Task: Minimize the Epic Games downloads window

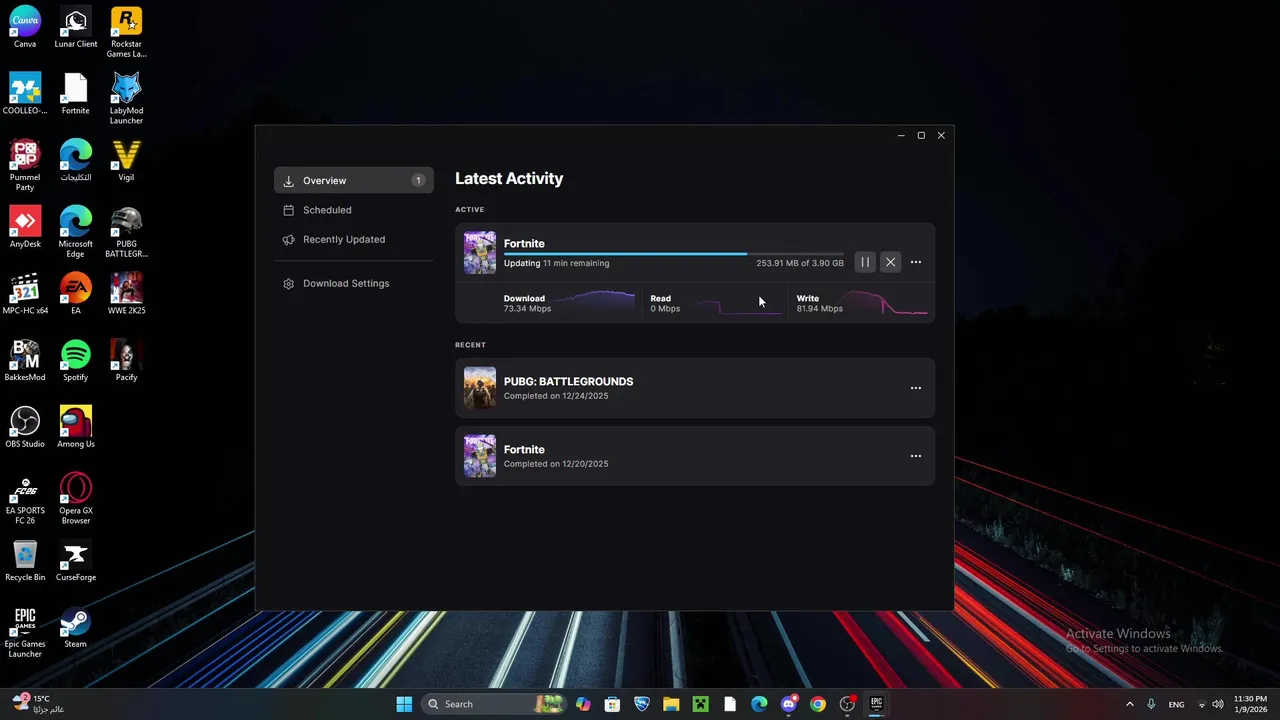Action: click(901, 135)
